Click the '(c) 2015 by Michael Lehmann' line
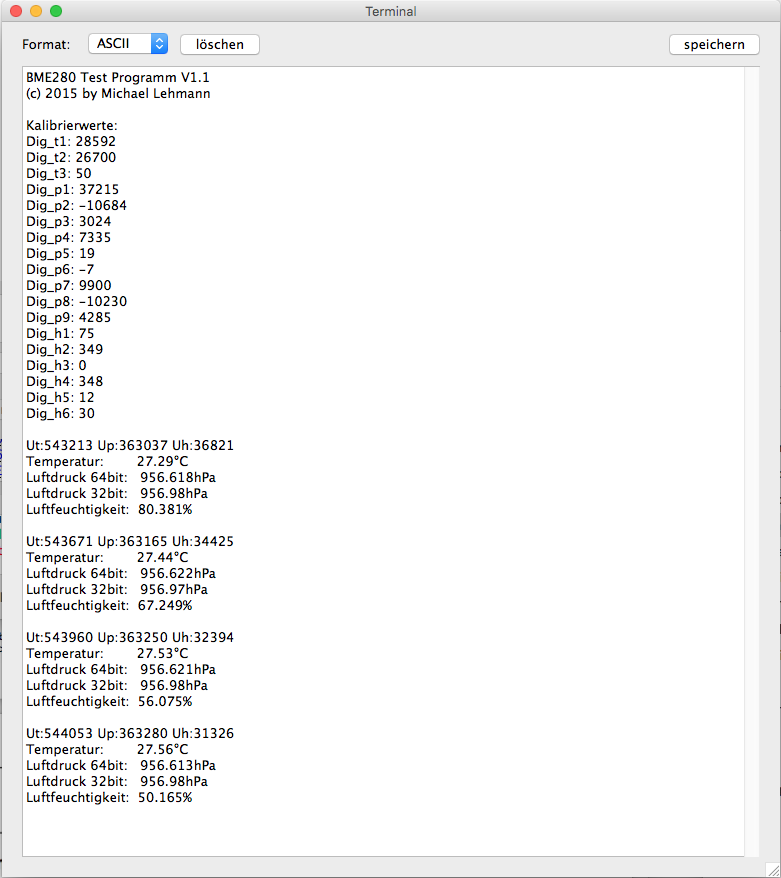The image size is (781, 878). point(118,94)
